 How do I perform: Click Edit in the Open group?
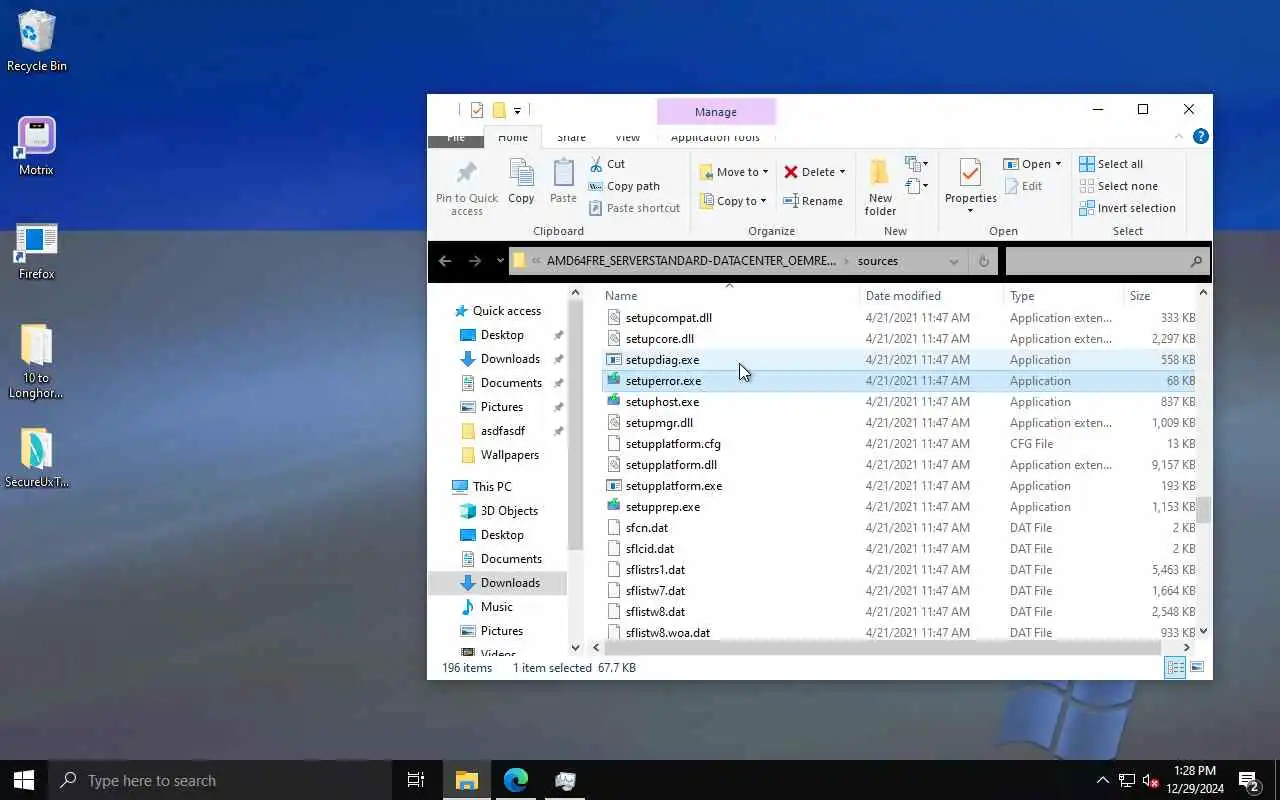1022,186
